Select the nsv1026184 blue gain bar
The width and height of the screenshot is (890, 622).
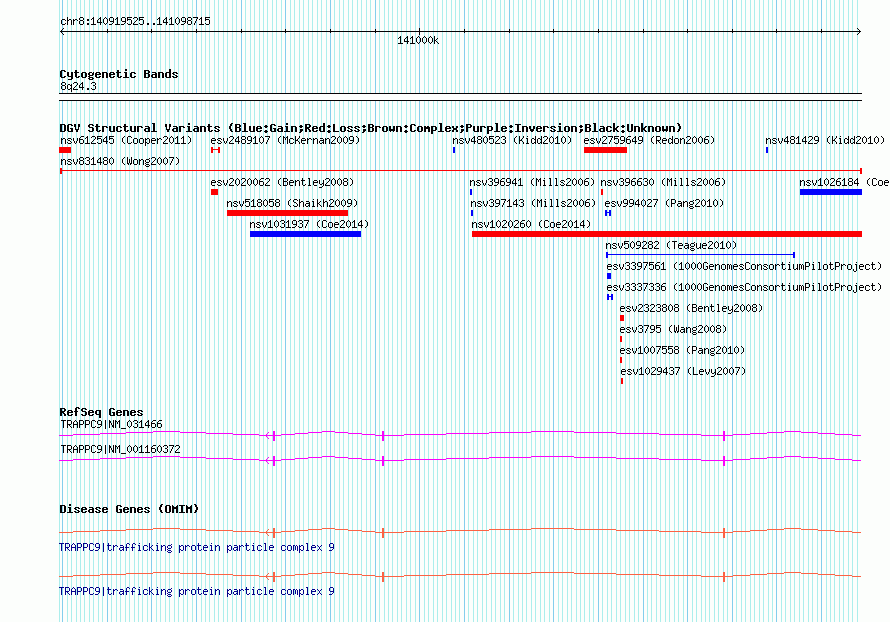click(831, 192)
